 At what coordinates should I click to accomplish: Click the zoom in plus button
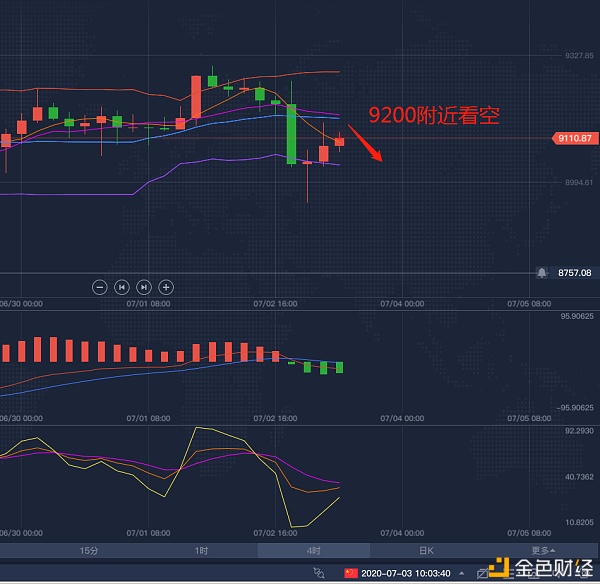pos(166,286)
